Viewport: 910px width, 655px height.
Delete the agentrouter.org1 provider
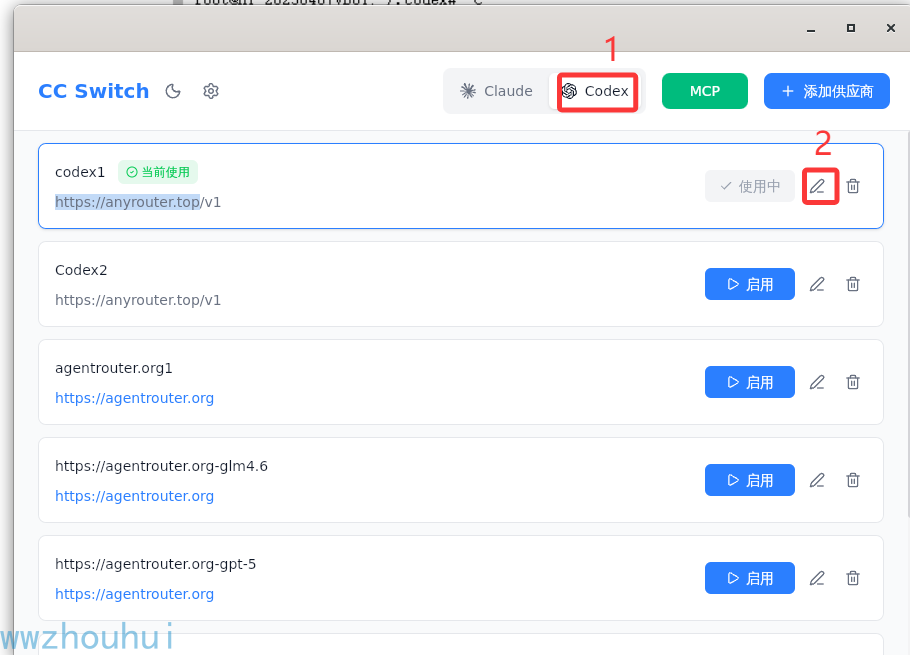tap(853, 382)
